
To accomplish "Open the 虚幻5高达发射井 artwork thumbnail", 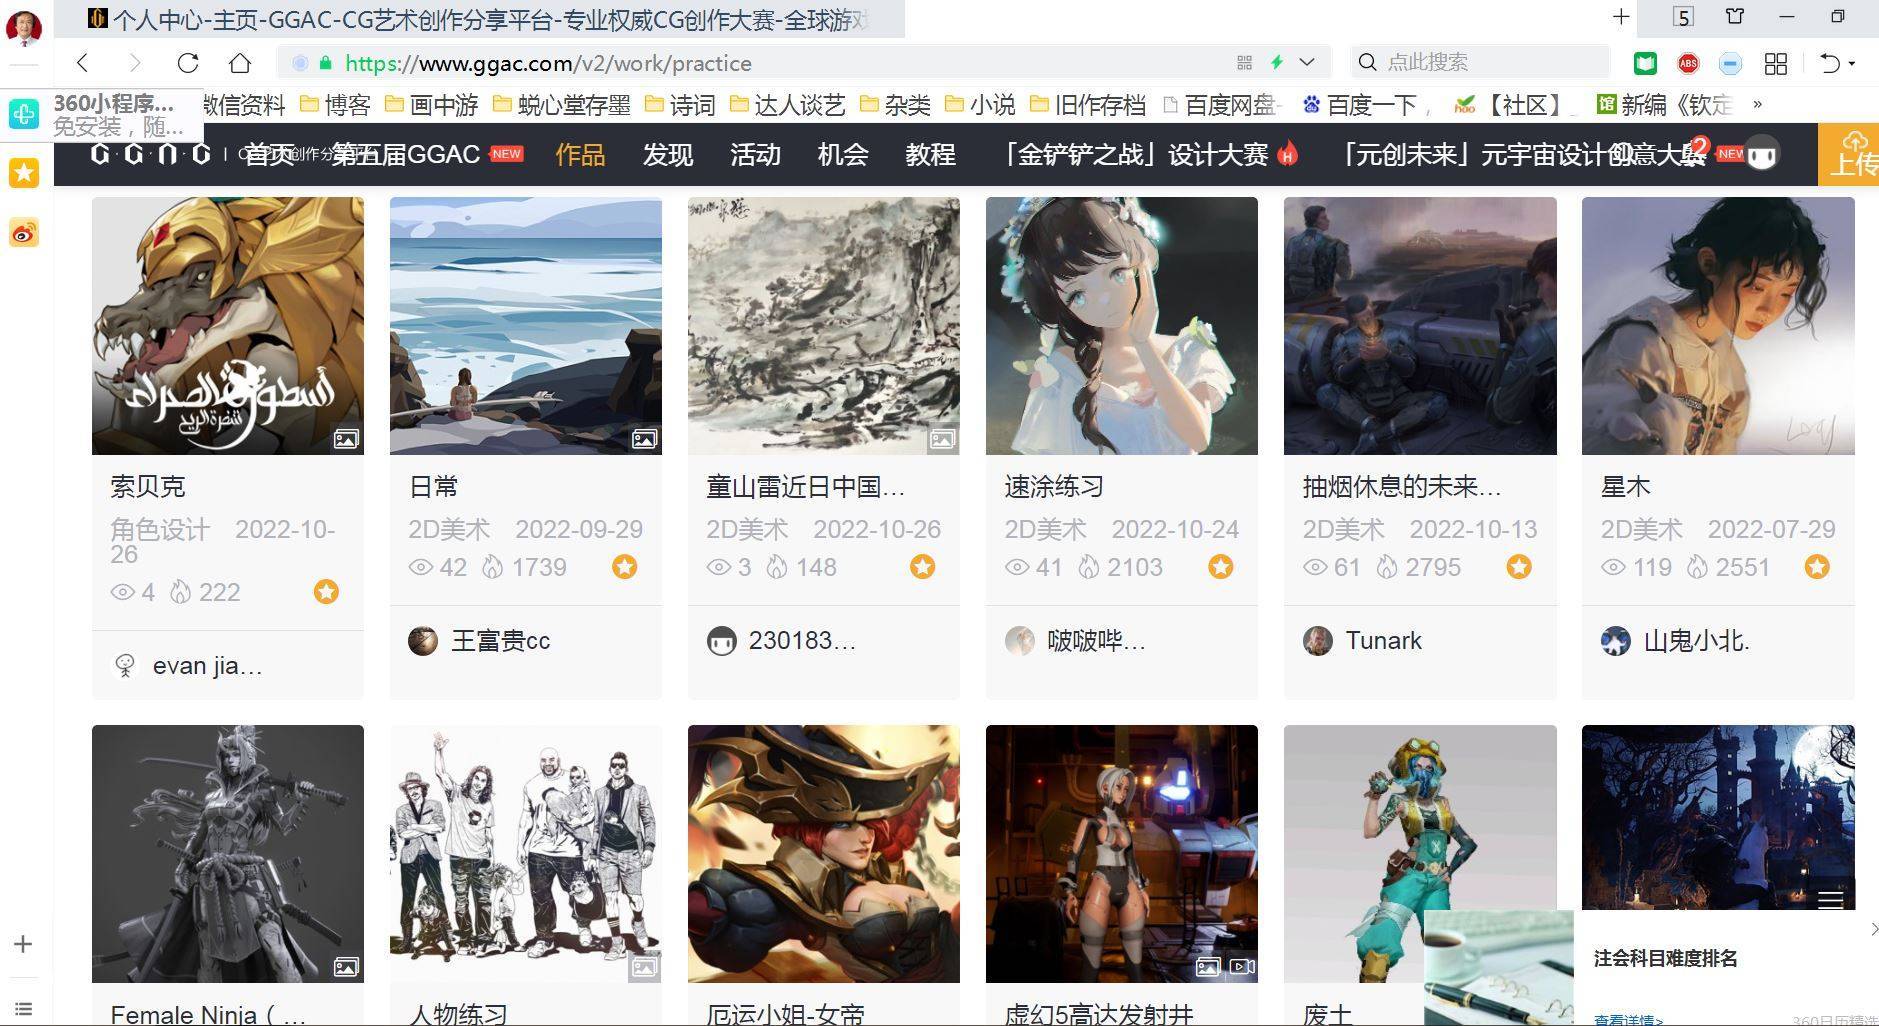I will (1122, 854).
